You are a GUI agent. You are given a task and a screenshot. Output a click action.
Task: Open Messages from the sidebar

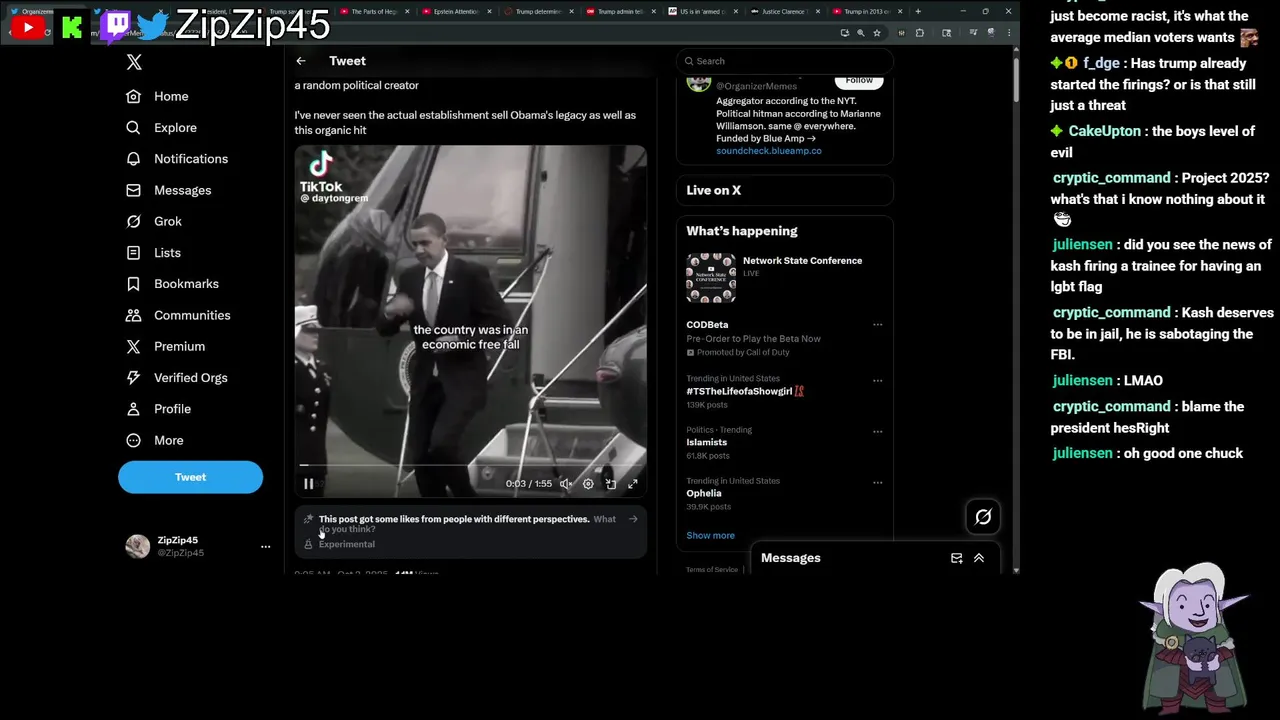(169, 190)
